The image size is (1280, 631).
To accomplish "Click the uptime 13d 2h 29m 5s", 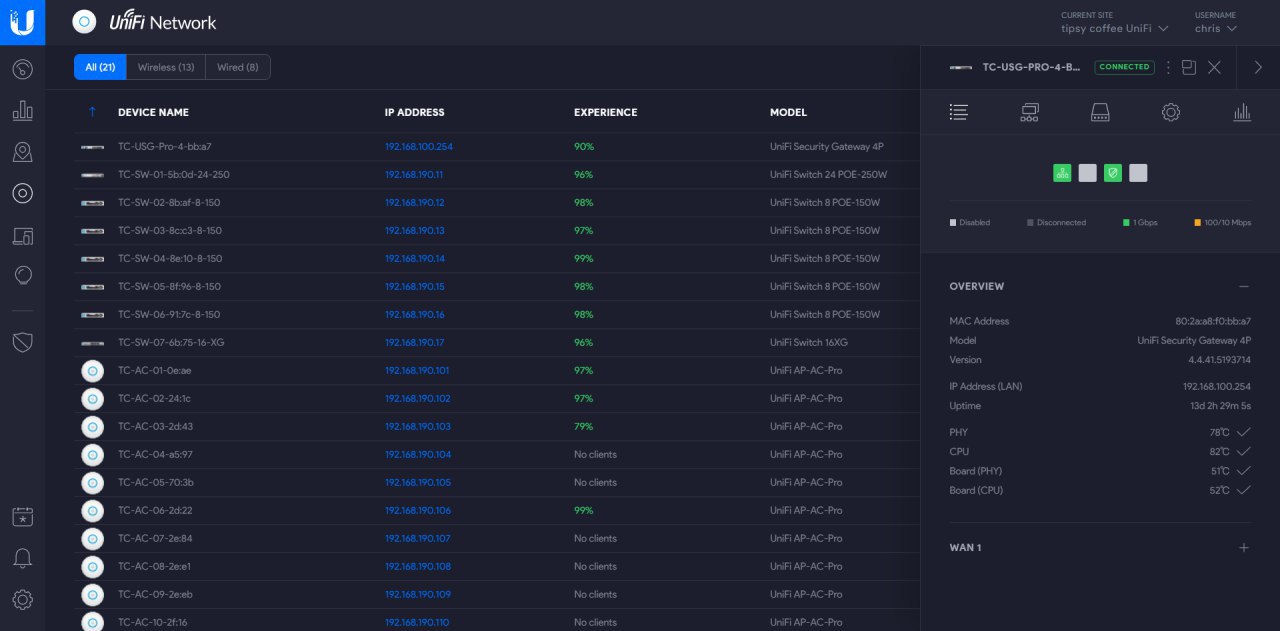I will [x=1220, y=406].
